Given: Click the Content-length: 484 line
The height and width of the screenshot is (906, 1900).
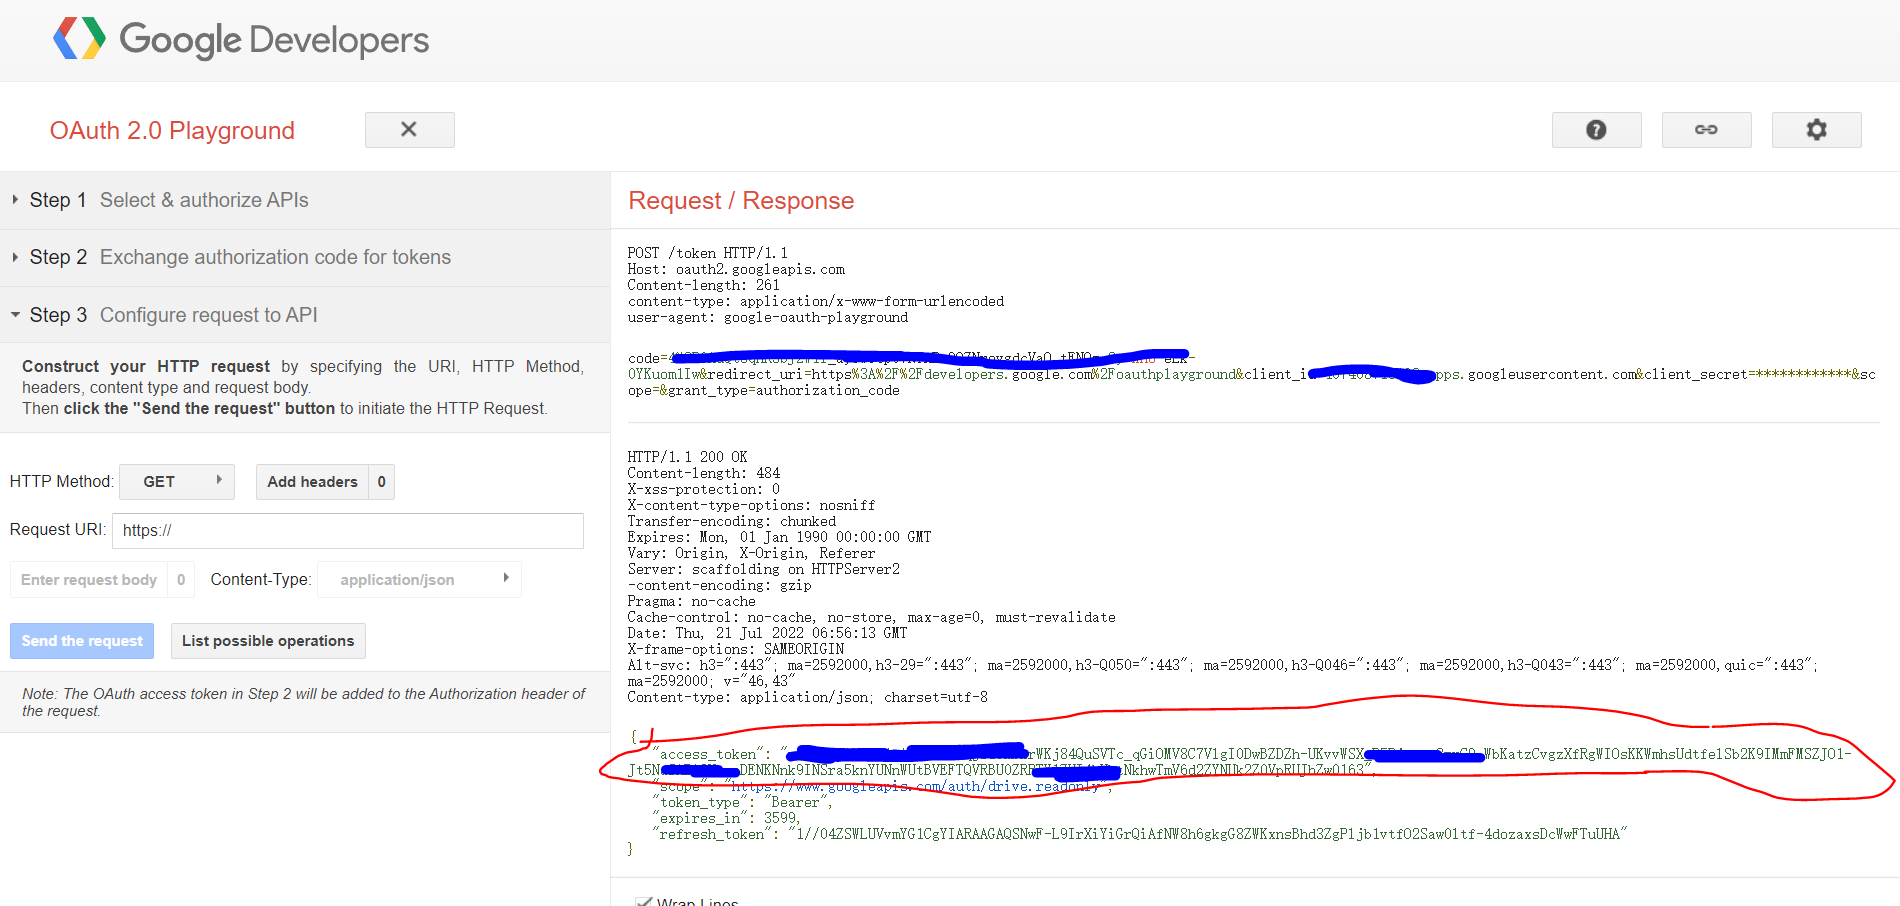Looking at the screenshot, I should (703, 473).
